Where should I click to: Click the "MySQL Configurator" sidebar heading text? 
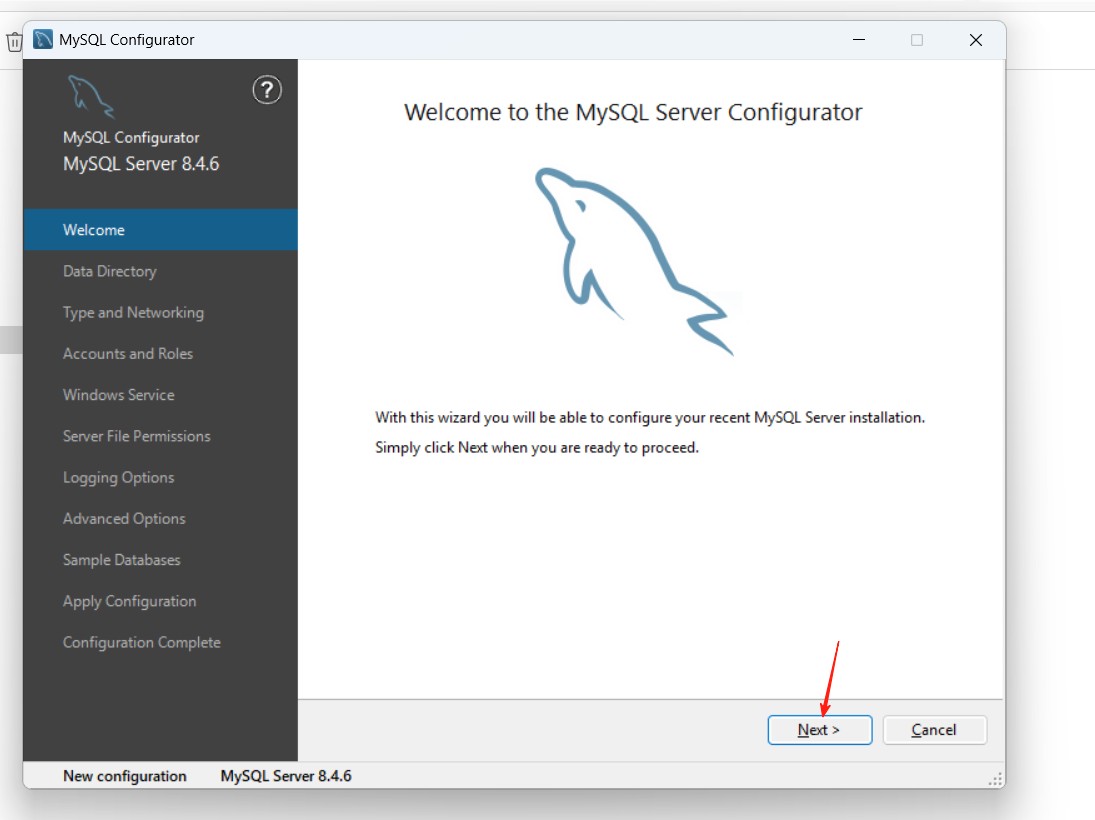pyautogui.click(x=131, y=138)
